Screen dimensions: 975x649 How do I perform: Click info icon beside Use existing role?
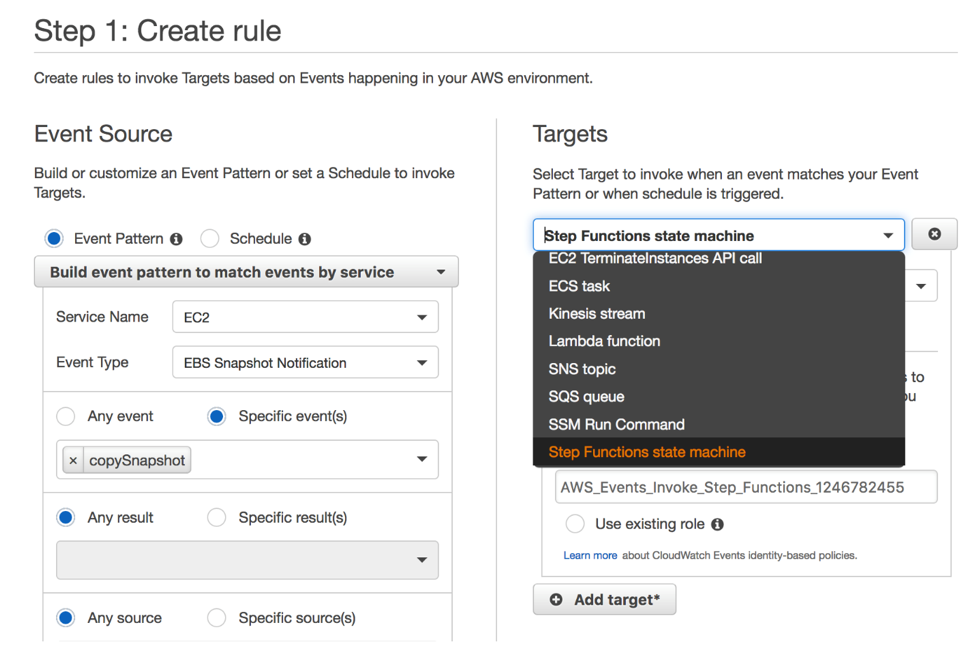point(717,524)
